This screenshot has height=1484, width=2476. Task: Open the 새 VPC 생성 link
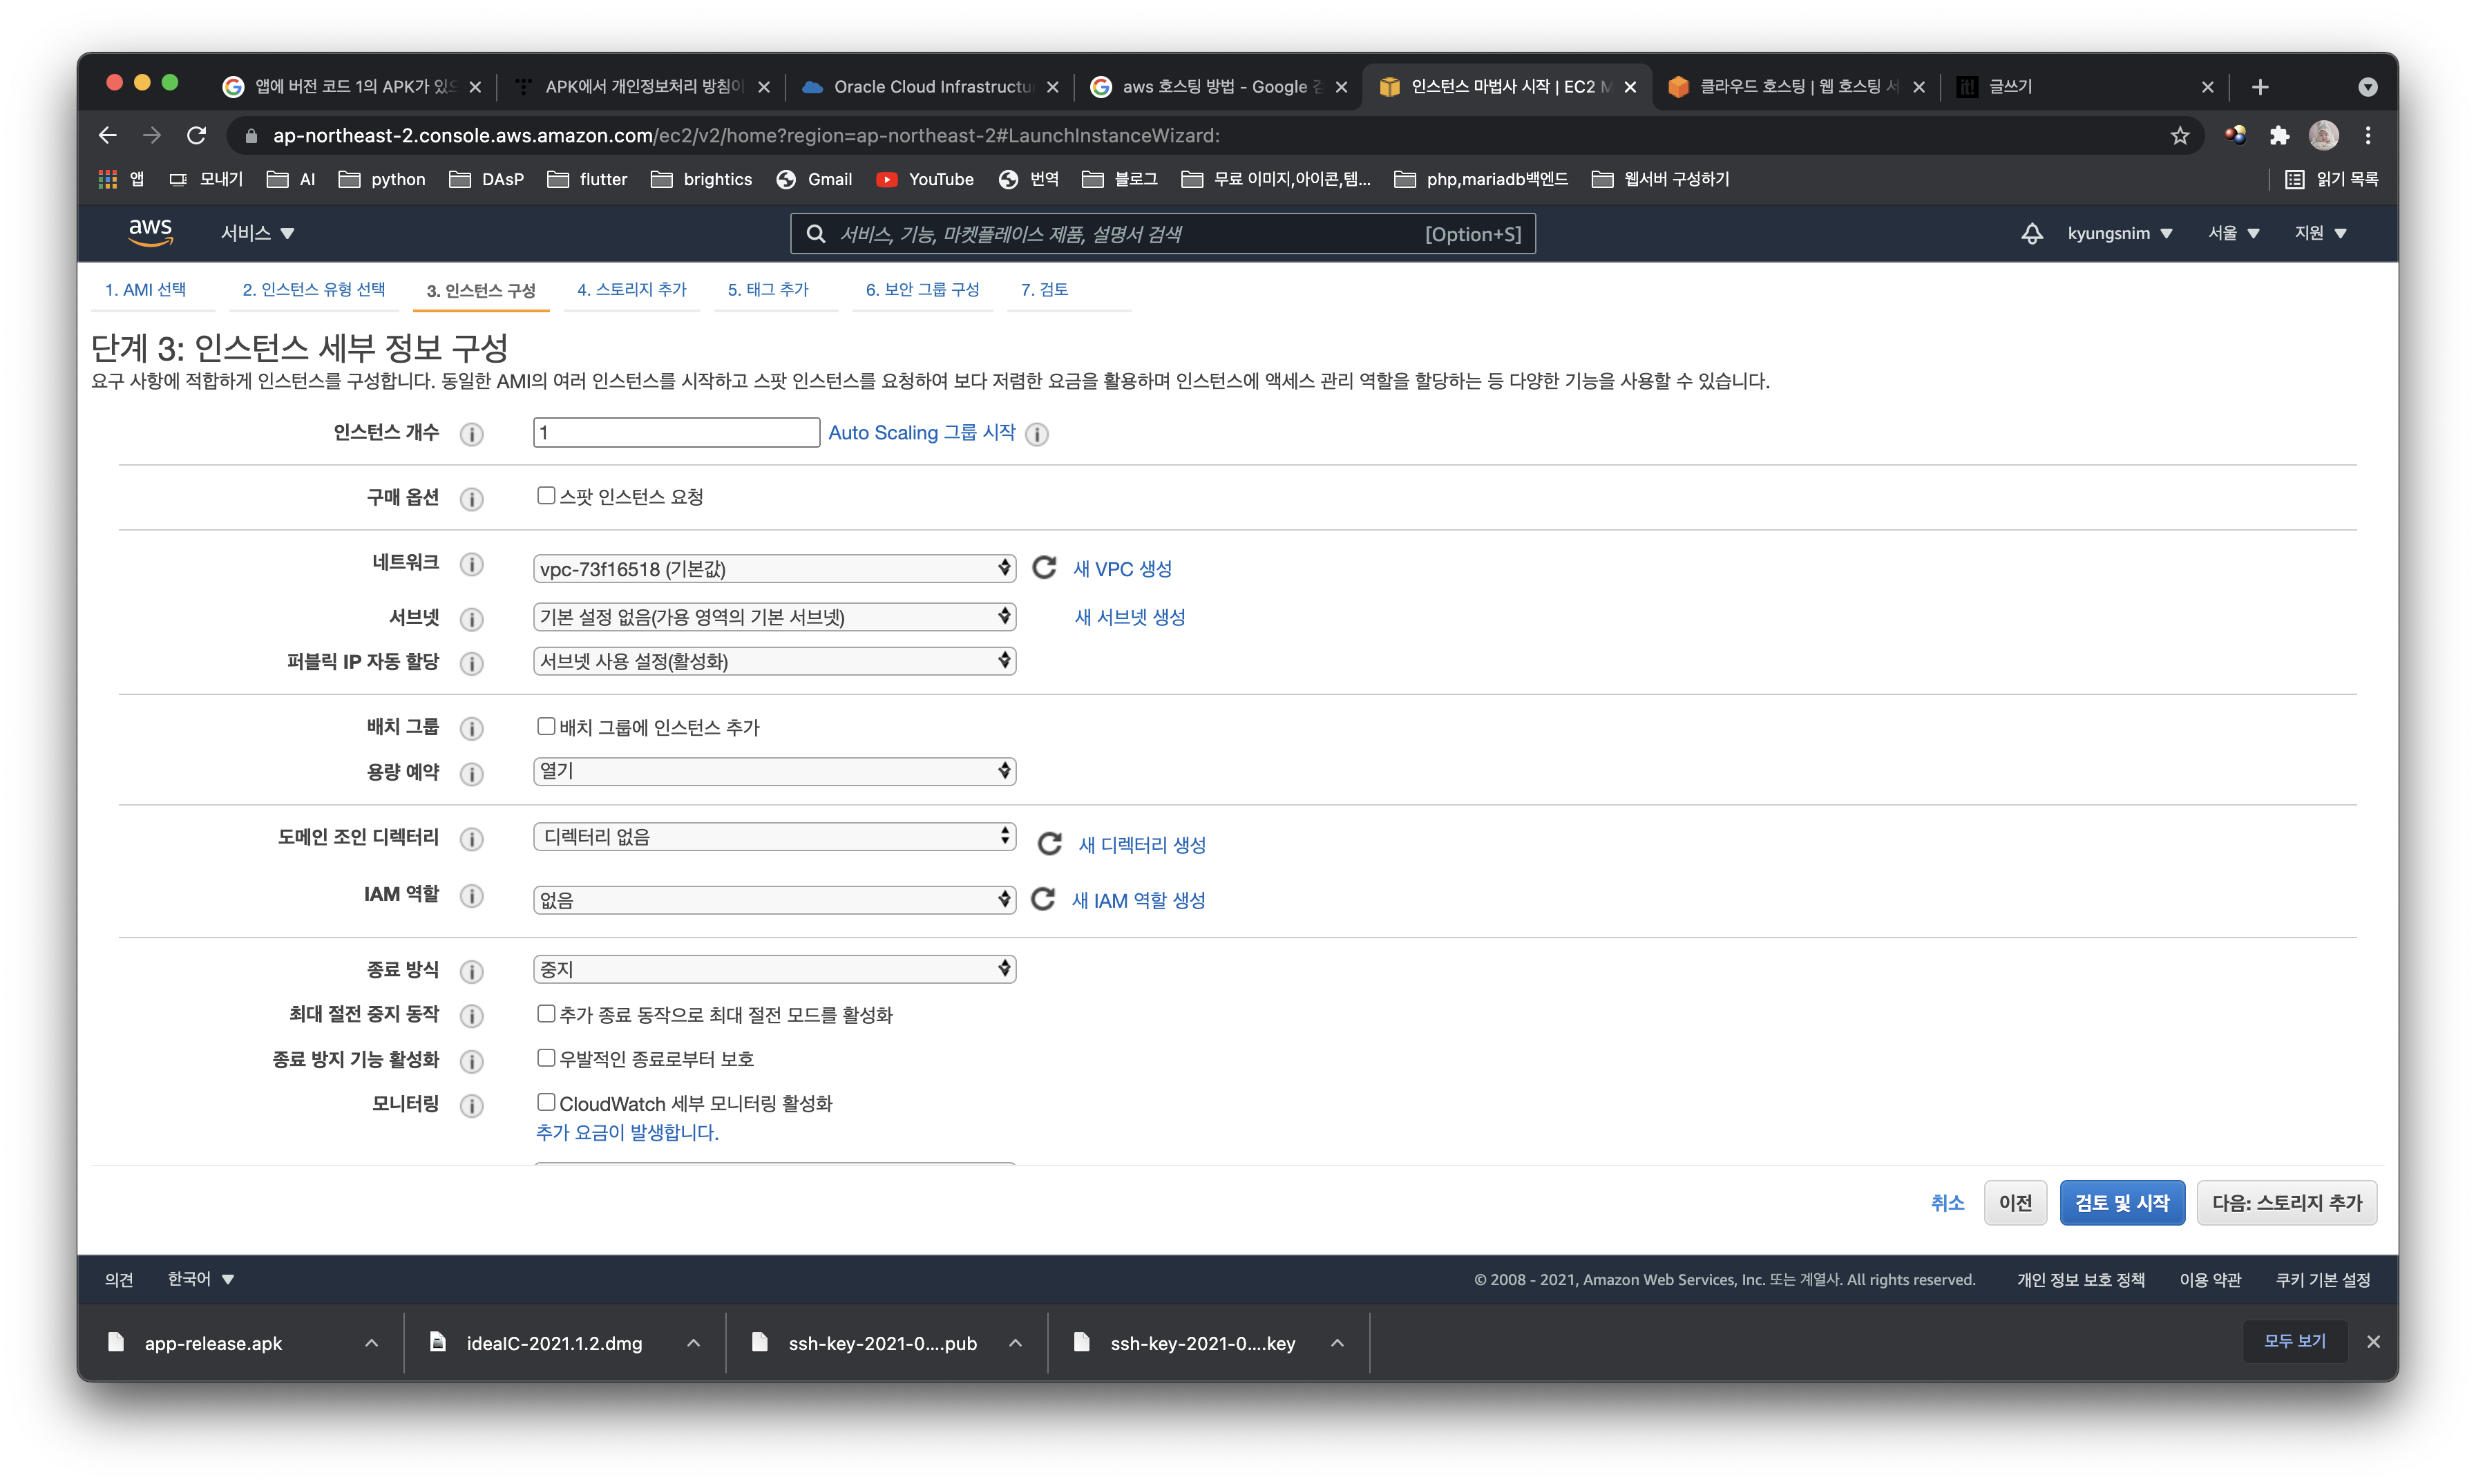pyautogui.click(x=1121, y=569)
